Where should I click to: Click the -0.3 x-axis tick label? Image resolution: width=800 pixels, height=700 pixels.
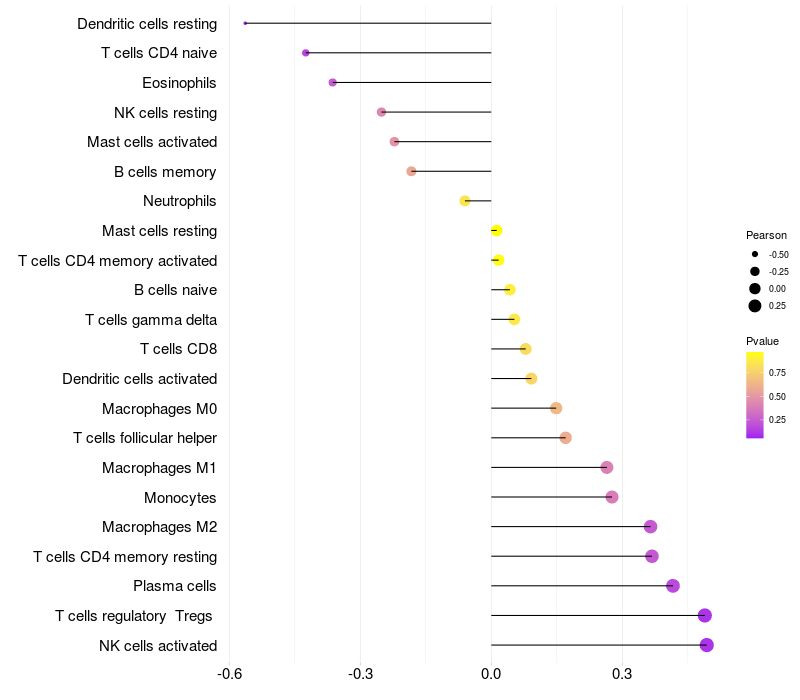point(360,674)
